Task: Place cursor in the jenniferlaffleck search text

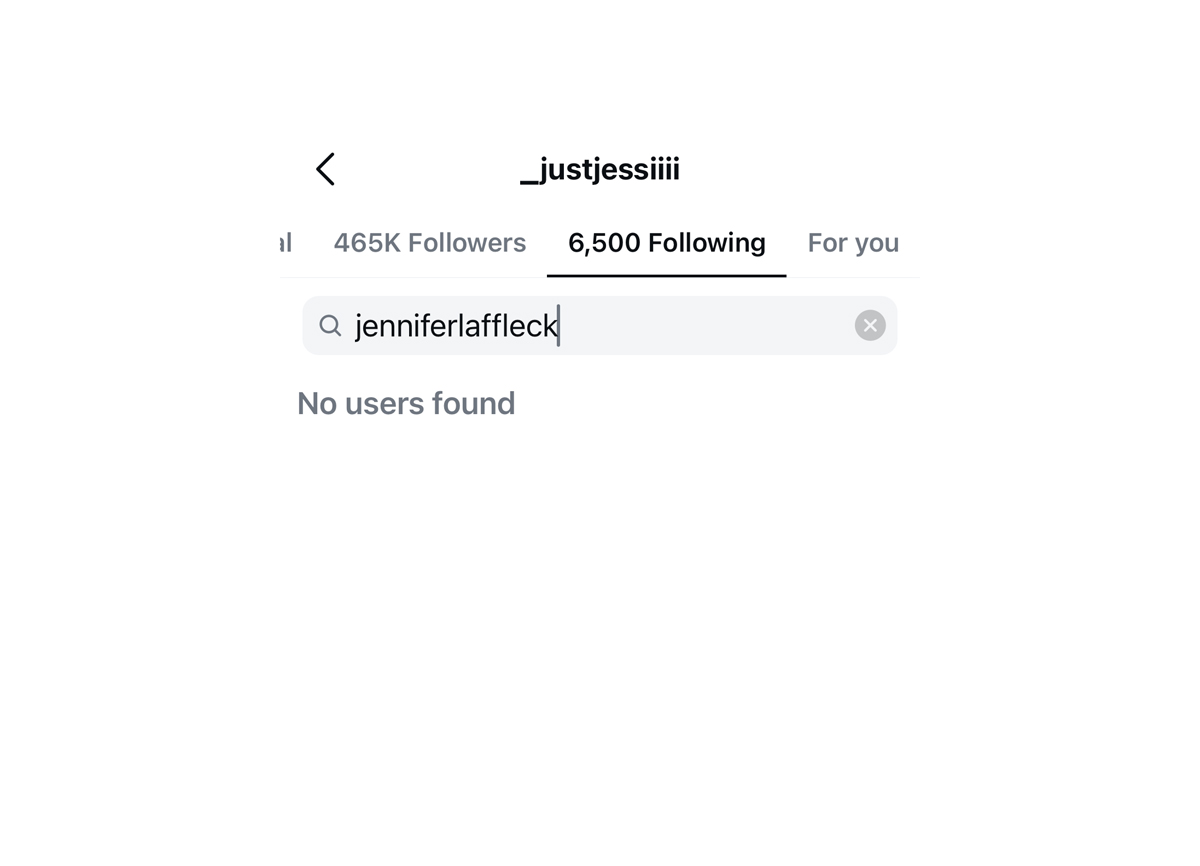Action: click(456, 326)
